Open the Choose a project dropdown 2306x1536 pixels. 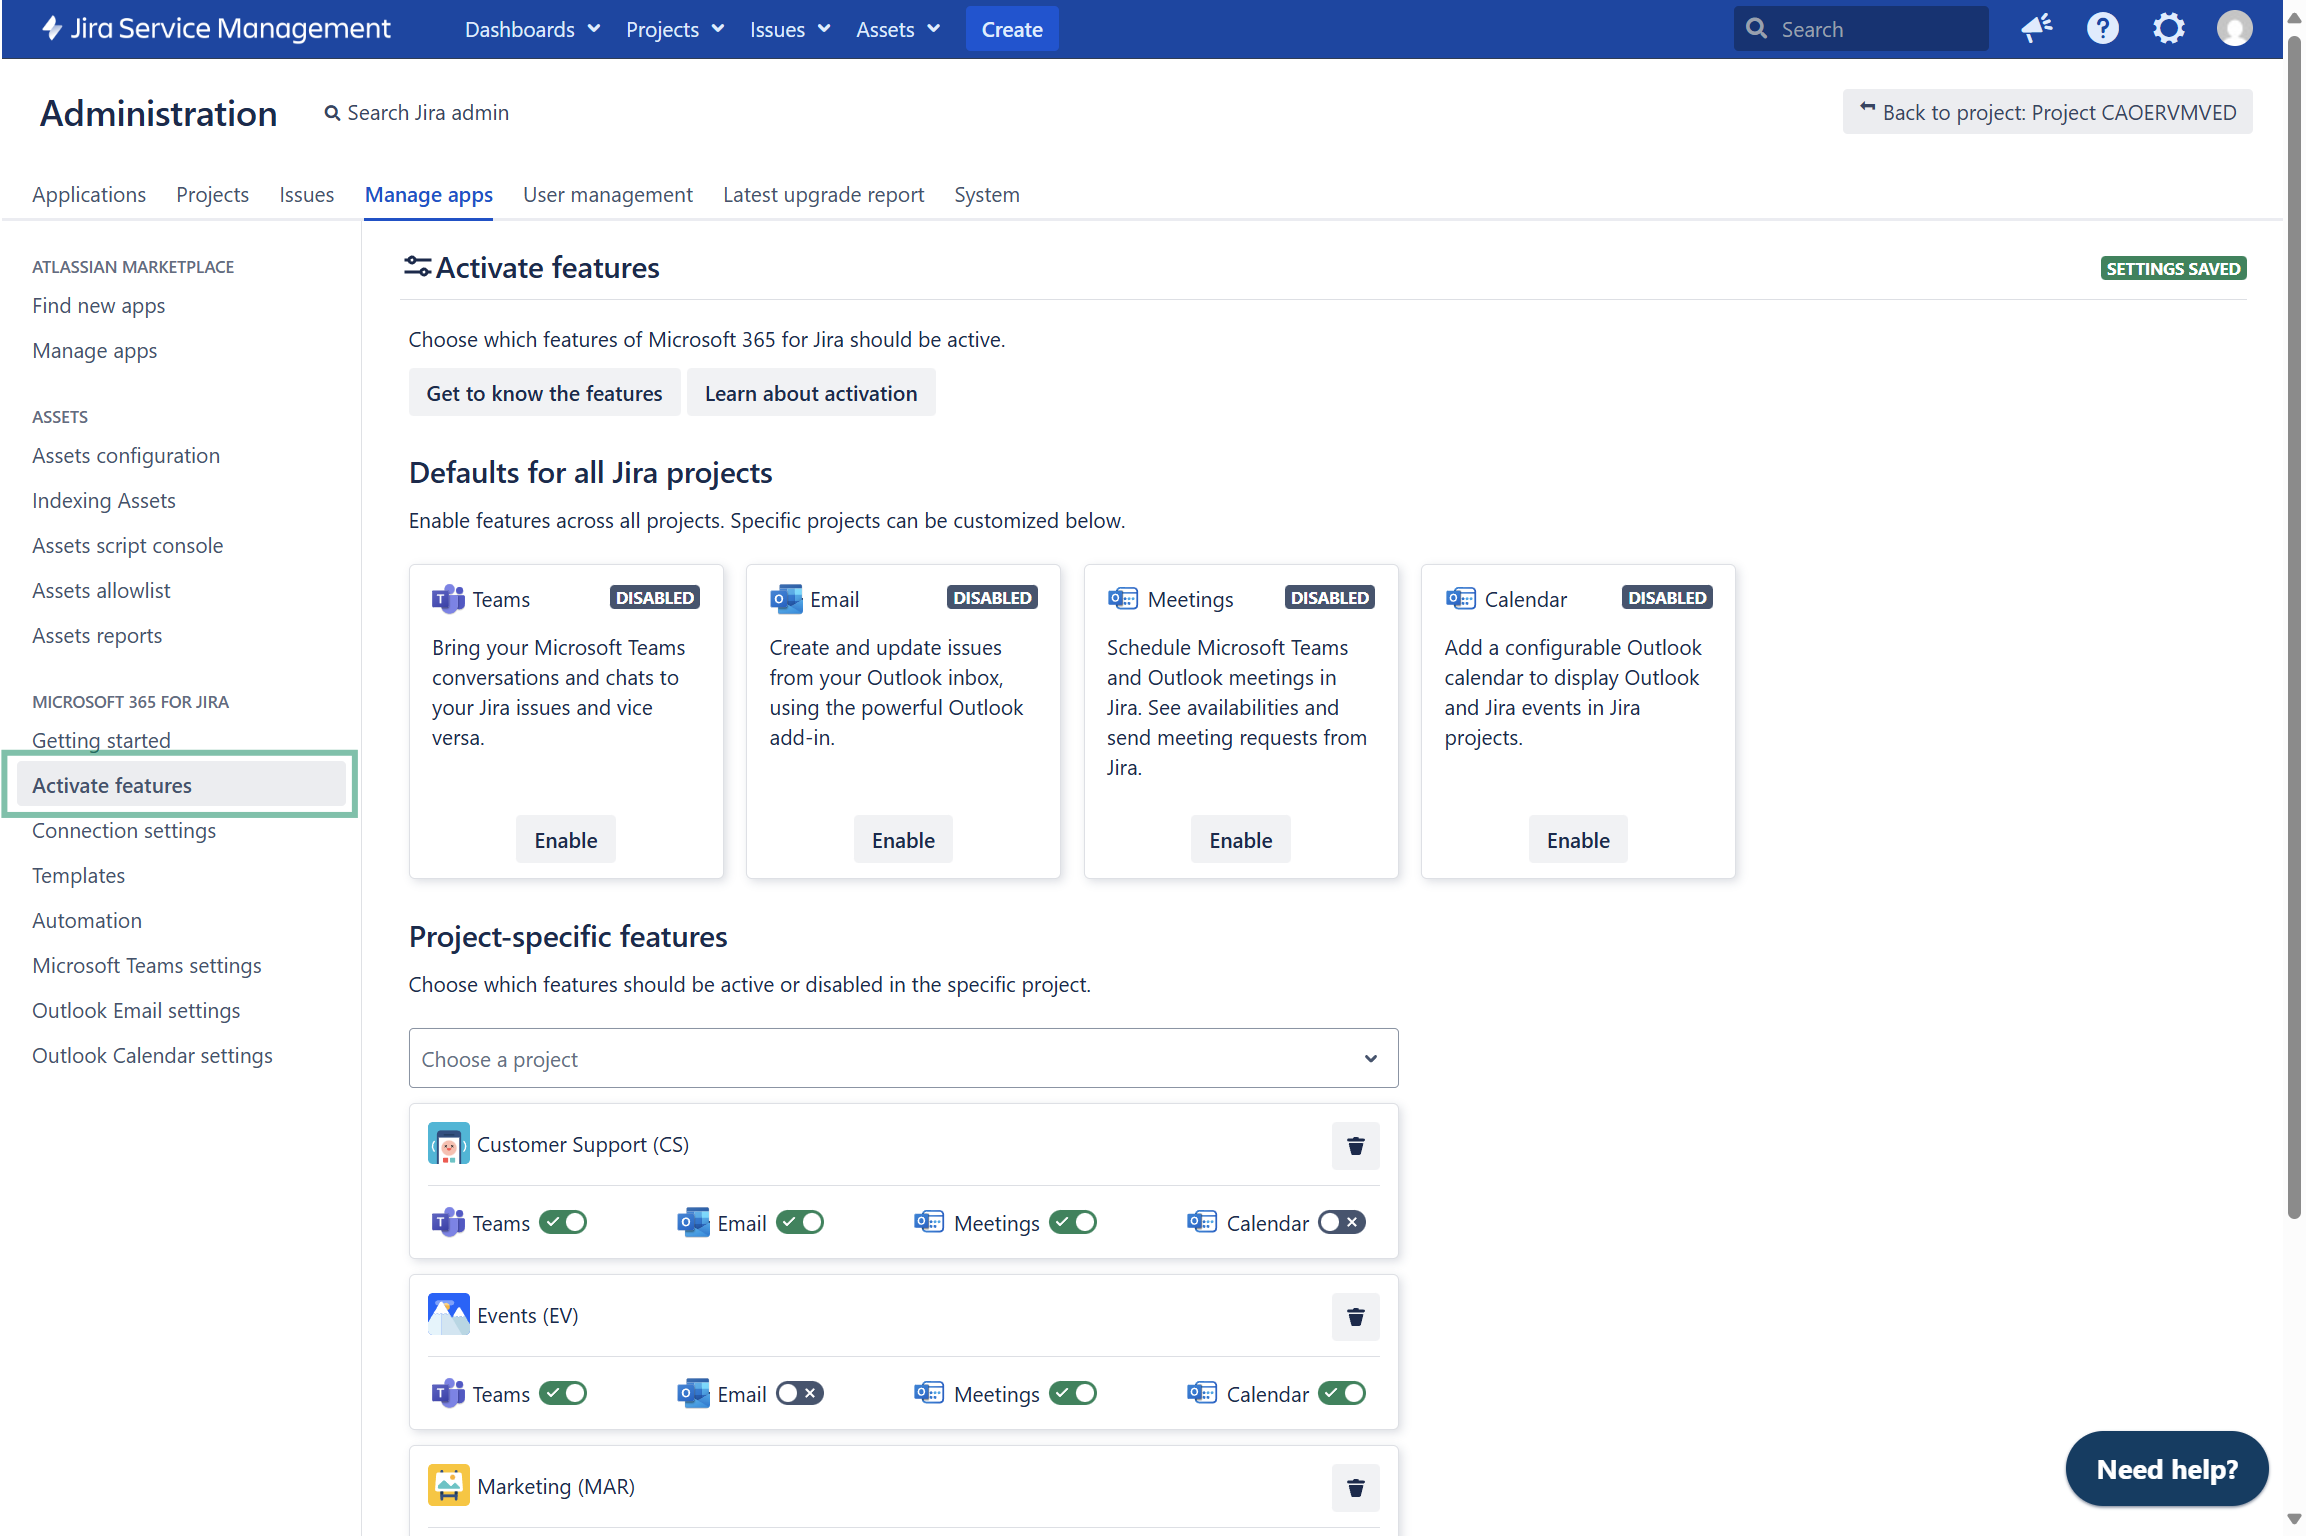click(x=902, y=1058)
